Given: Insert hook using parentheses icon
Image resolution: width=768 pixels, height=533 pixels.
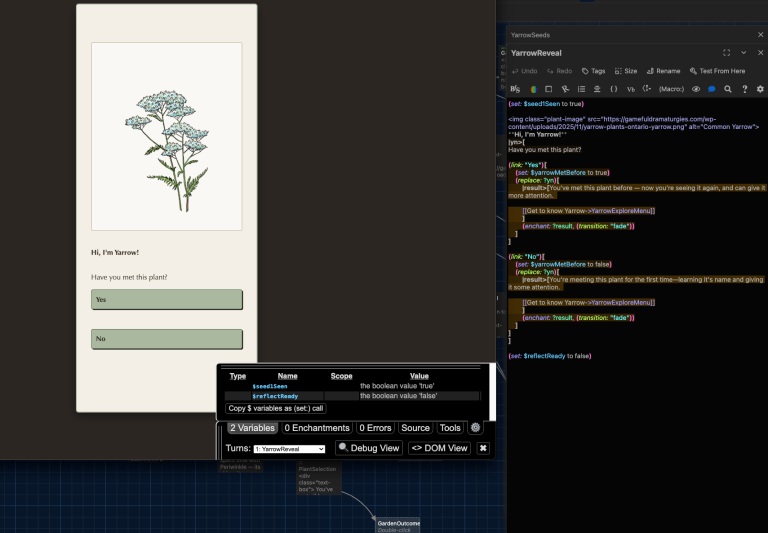Looking at the screenshot, I should click(x=614, y=89).
